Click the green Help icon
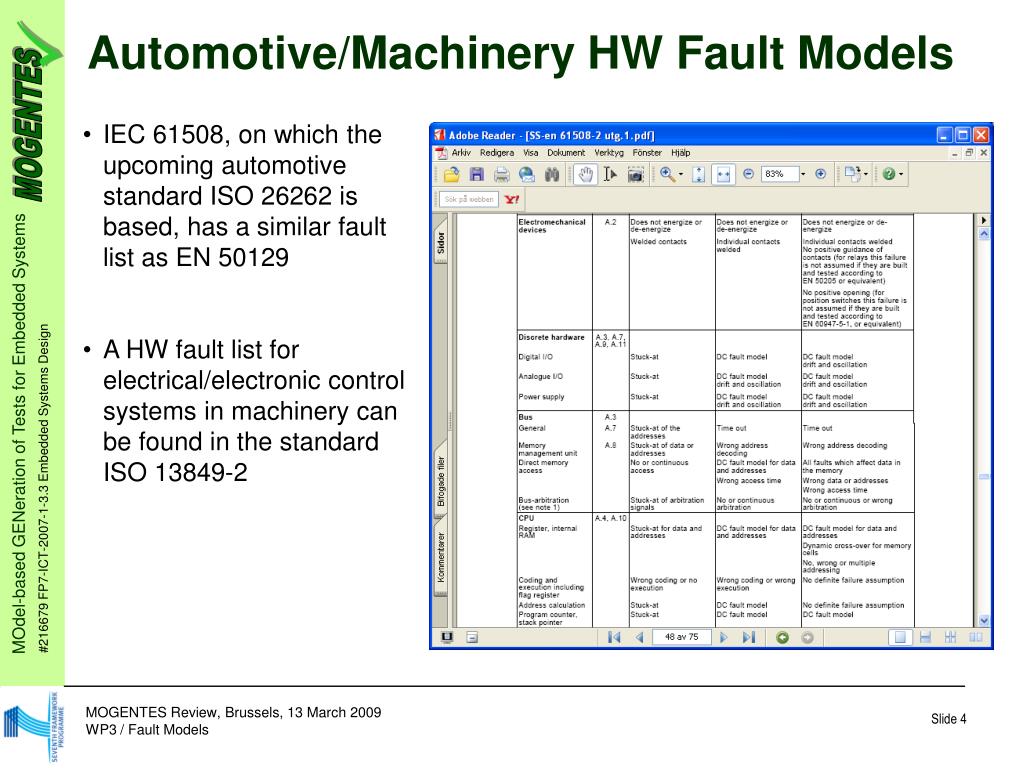The height and width of the screenshot is (768, 1024). click(888, 174)
